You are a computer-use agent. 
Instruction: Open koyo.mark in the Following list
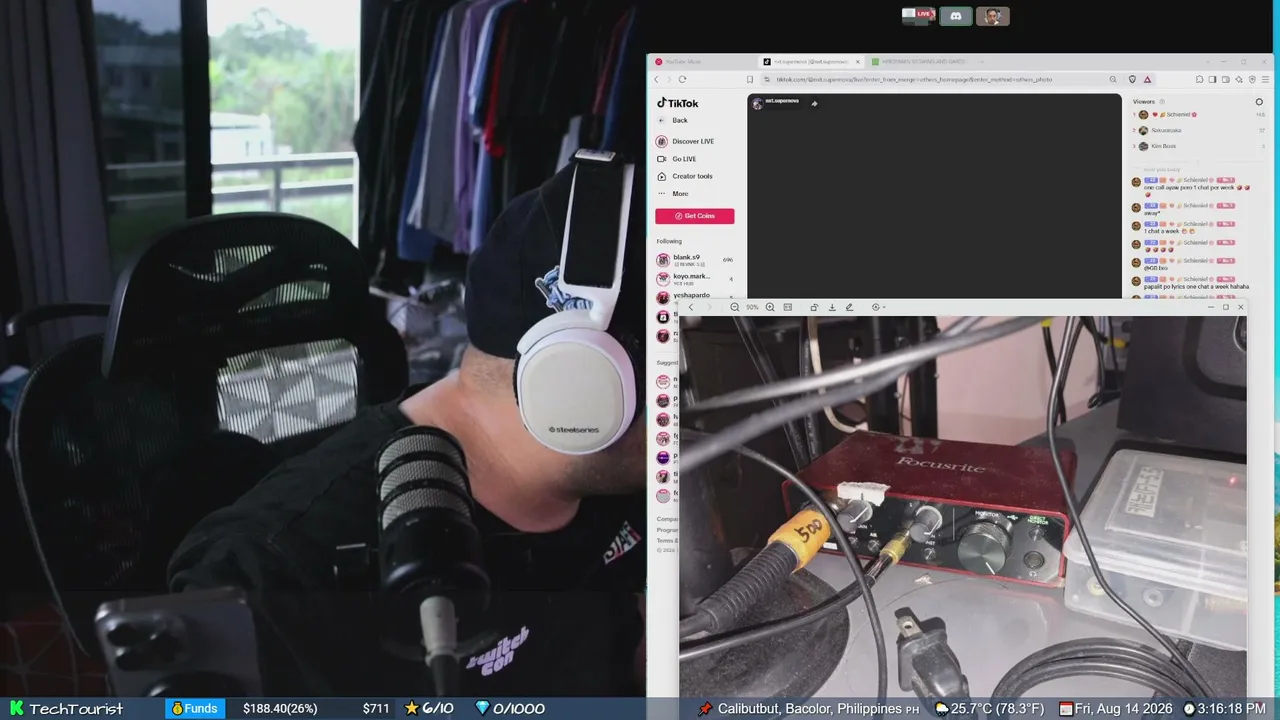point(695,279)
